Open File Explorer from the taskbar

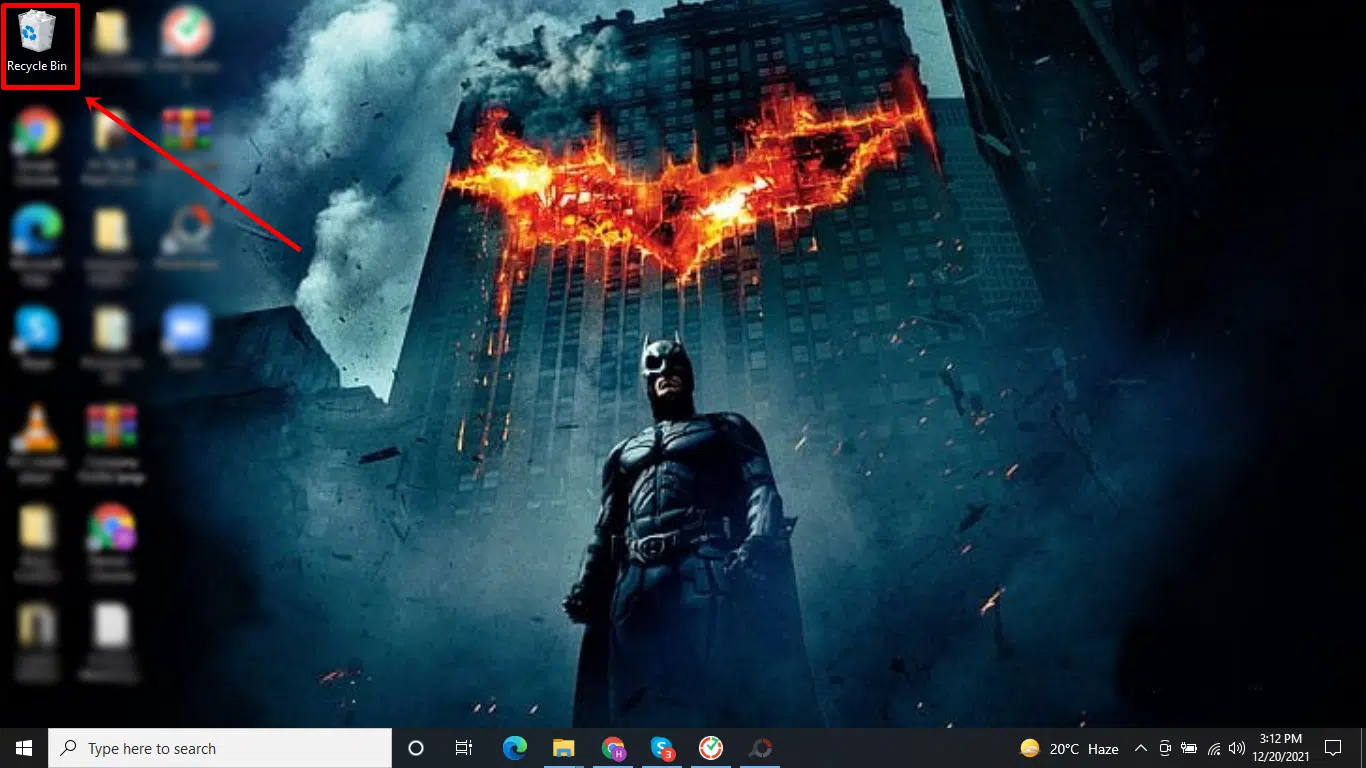point(564,748)
